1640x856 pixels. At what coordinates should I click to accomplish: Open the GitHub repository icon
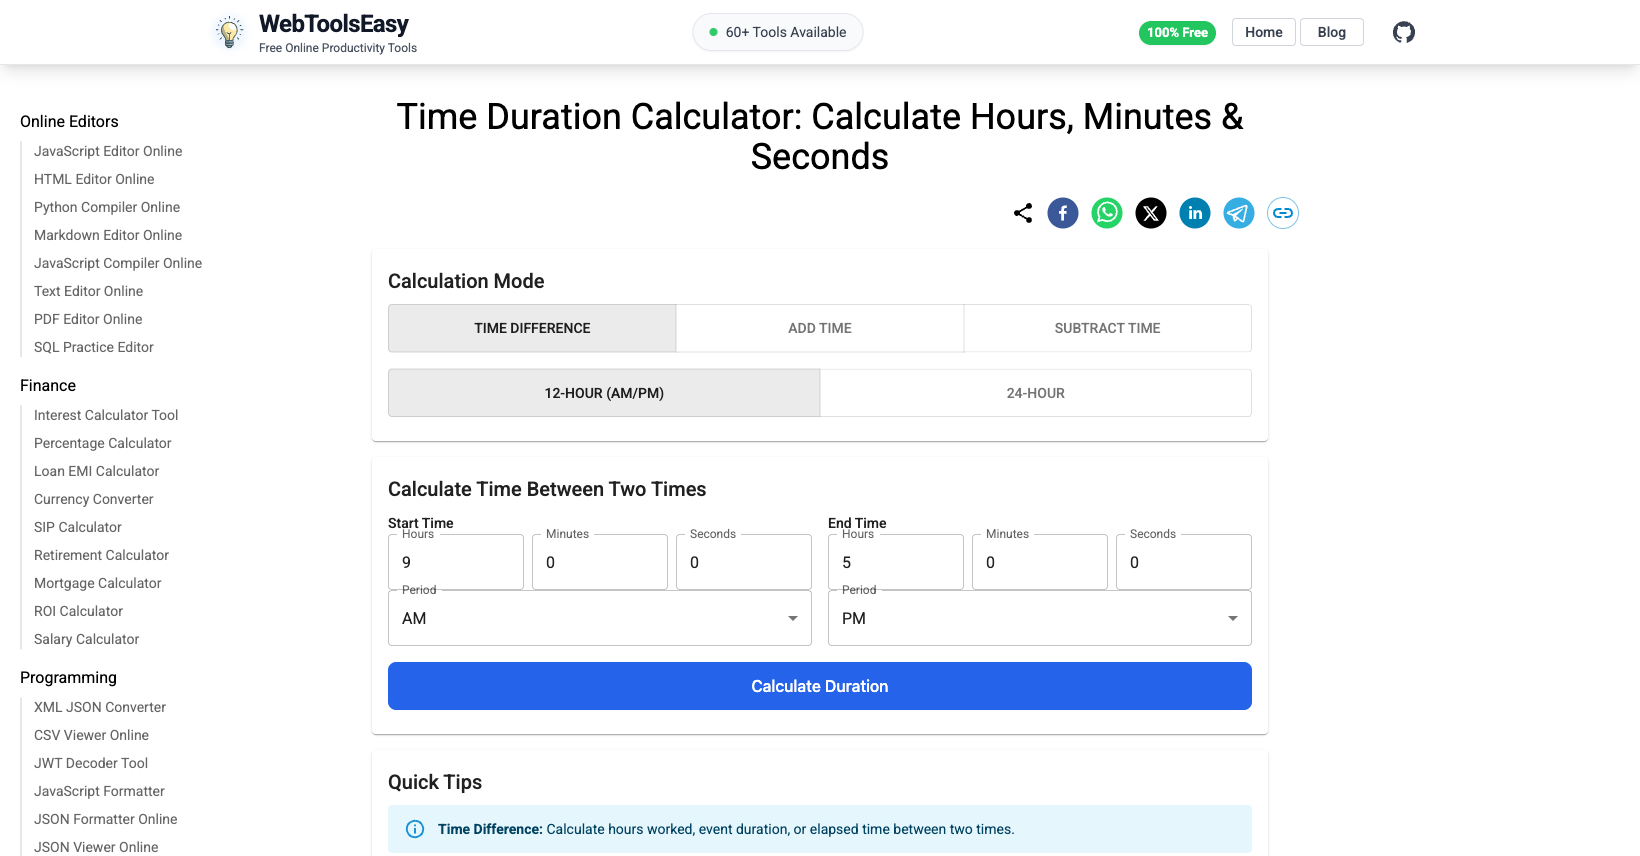coord(1403,32)
